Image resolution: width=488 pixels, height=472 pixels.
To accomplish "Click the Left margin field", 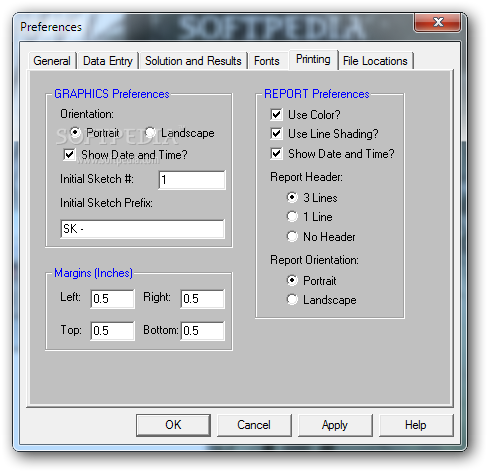I will pyautogui.click(x=112, y=299).
